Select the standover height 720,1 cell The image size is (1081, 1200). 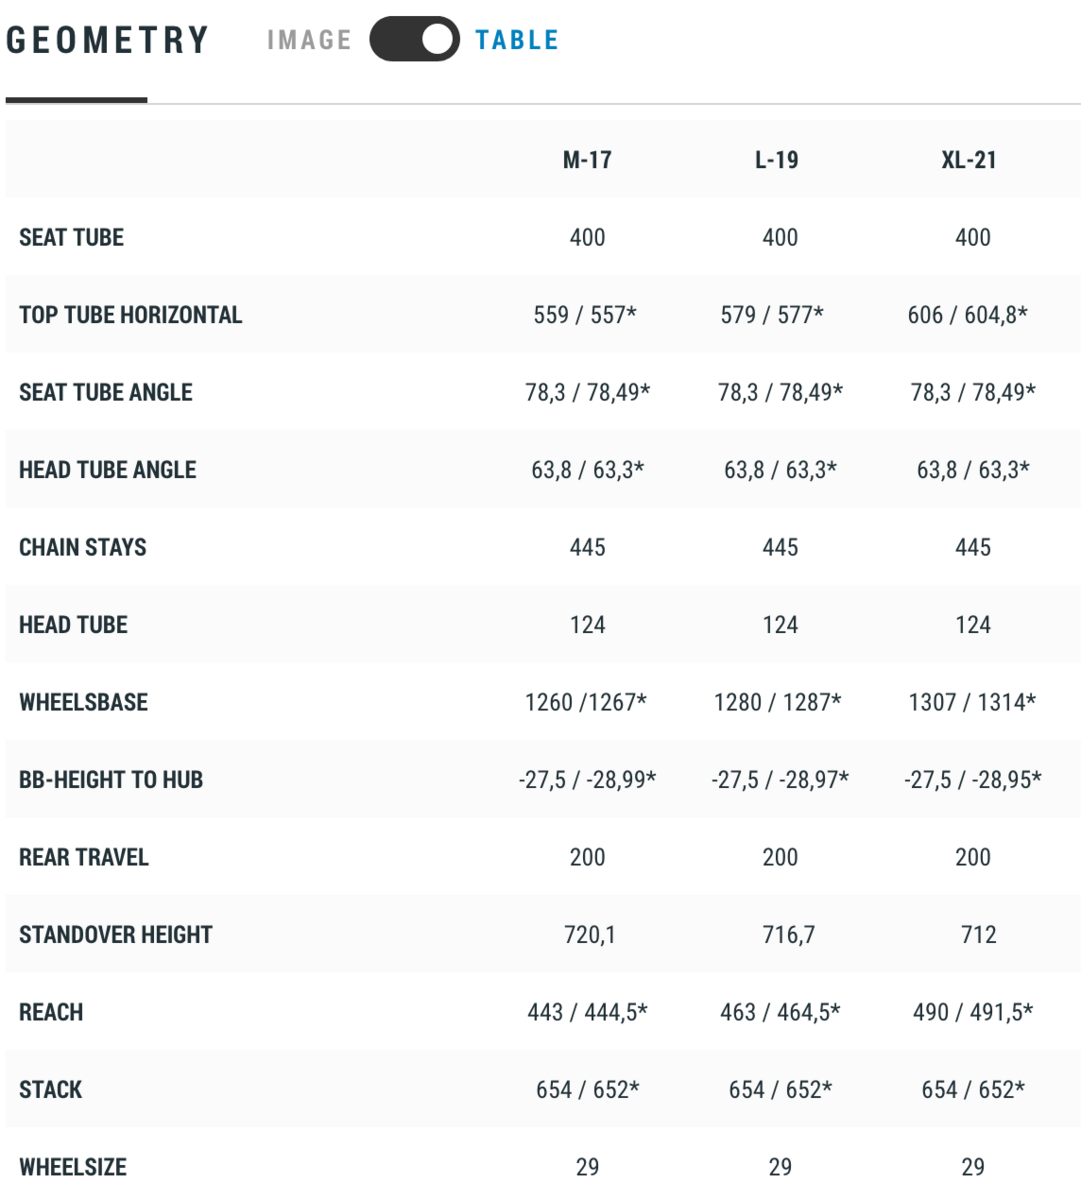pyautogui.click(x=589, y=935)
